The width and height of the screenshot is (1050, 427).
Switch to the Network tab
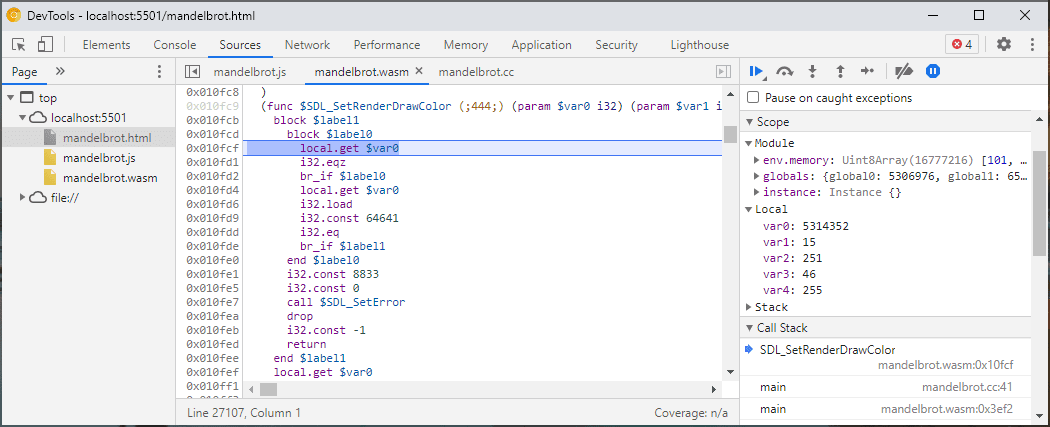tap(307, 45)
